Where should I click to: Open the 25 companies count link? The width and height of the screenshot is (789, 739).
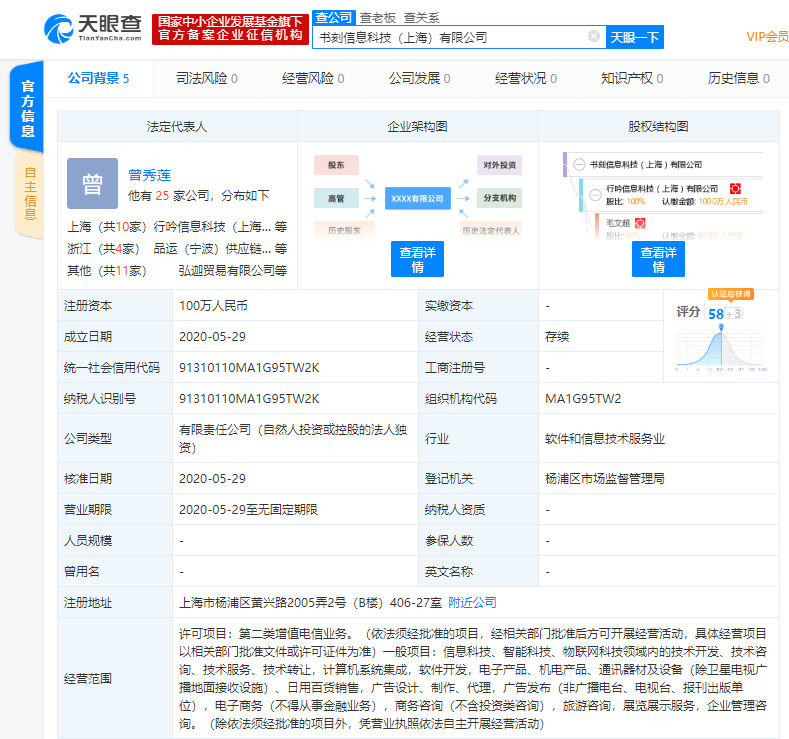click(x=162, y=195)
